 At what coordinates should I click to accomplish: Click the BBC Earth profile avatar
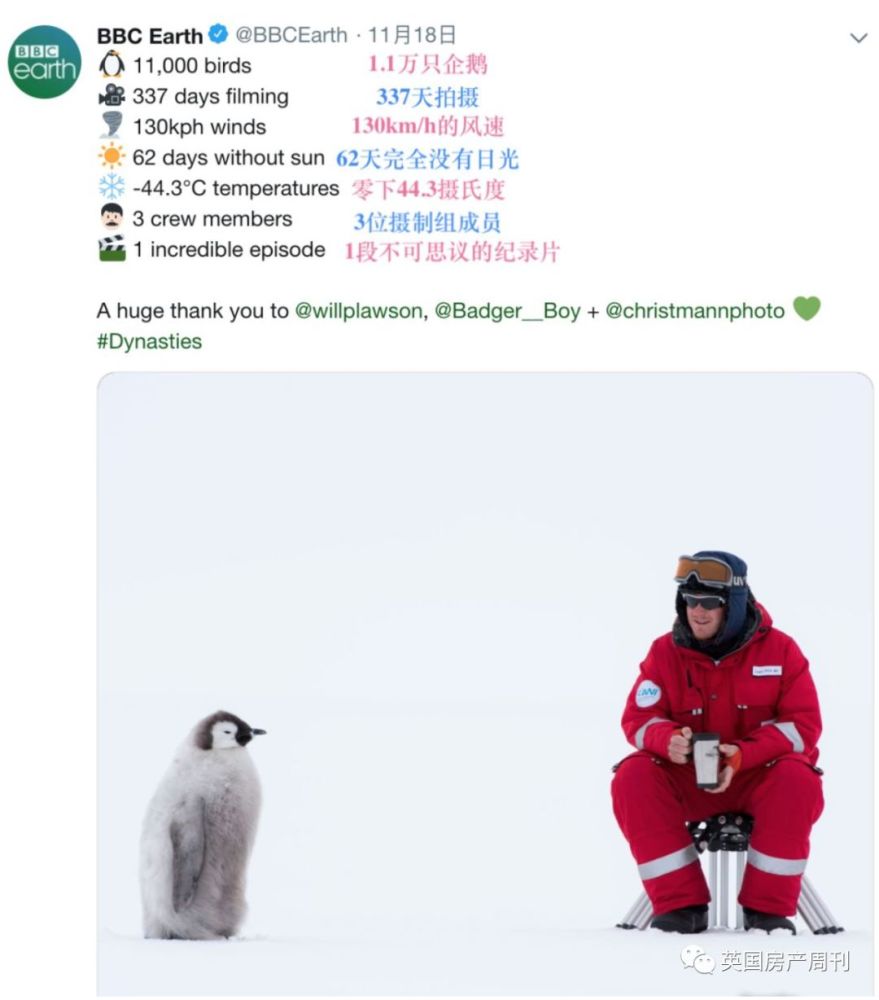pyautogui.click(x=45, y=62)
